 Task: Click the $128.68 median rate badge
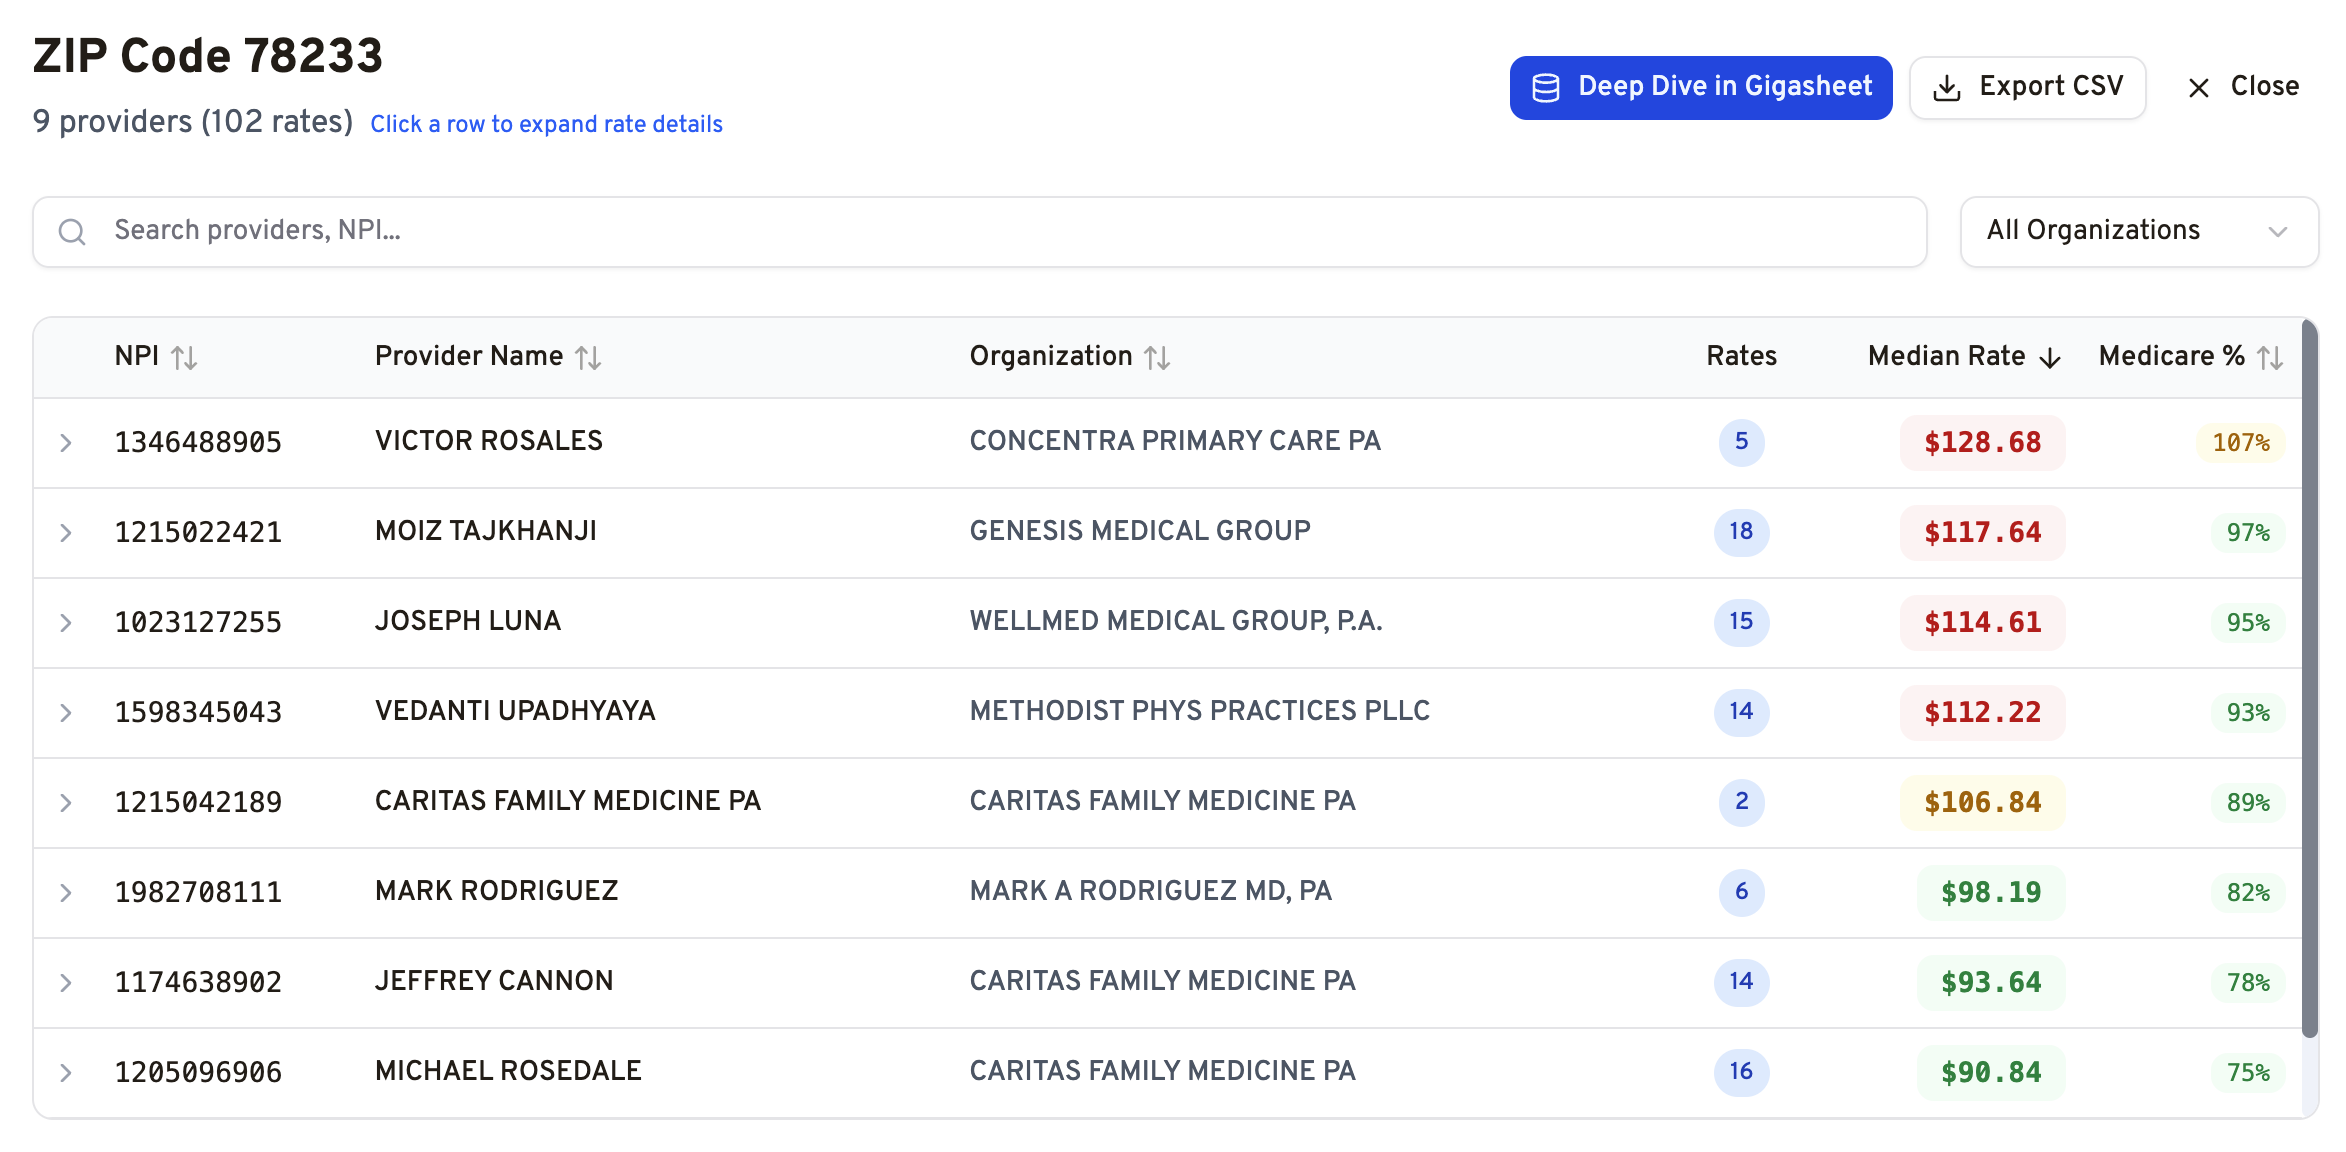[x=1982, y=442]
